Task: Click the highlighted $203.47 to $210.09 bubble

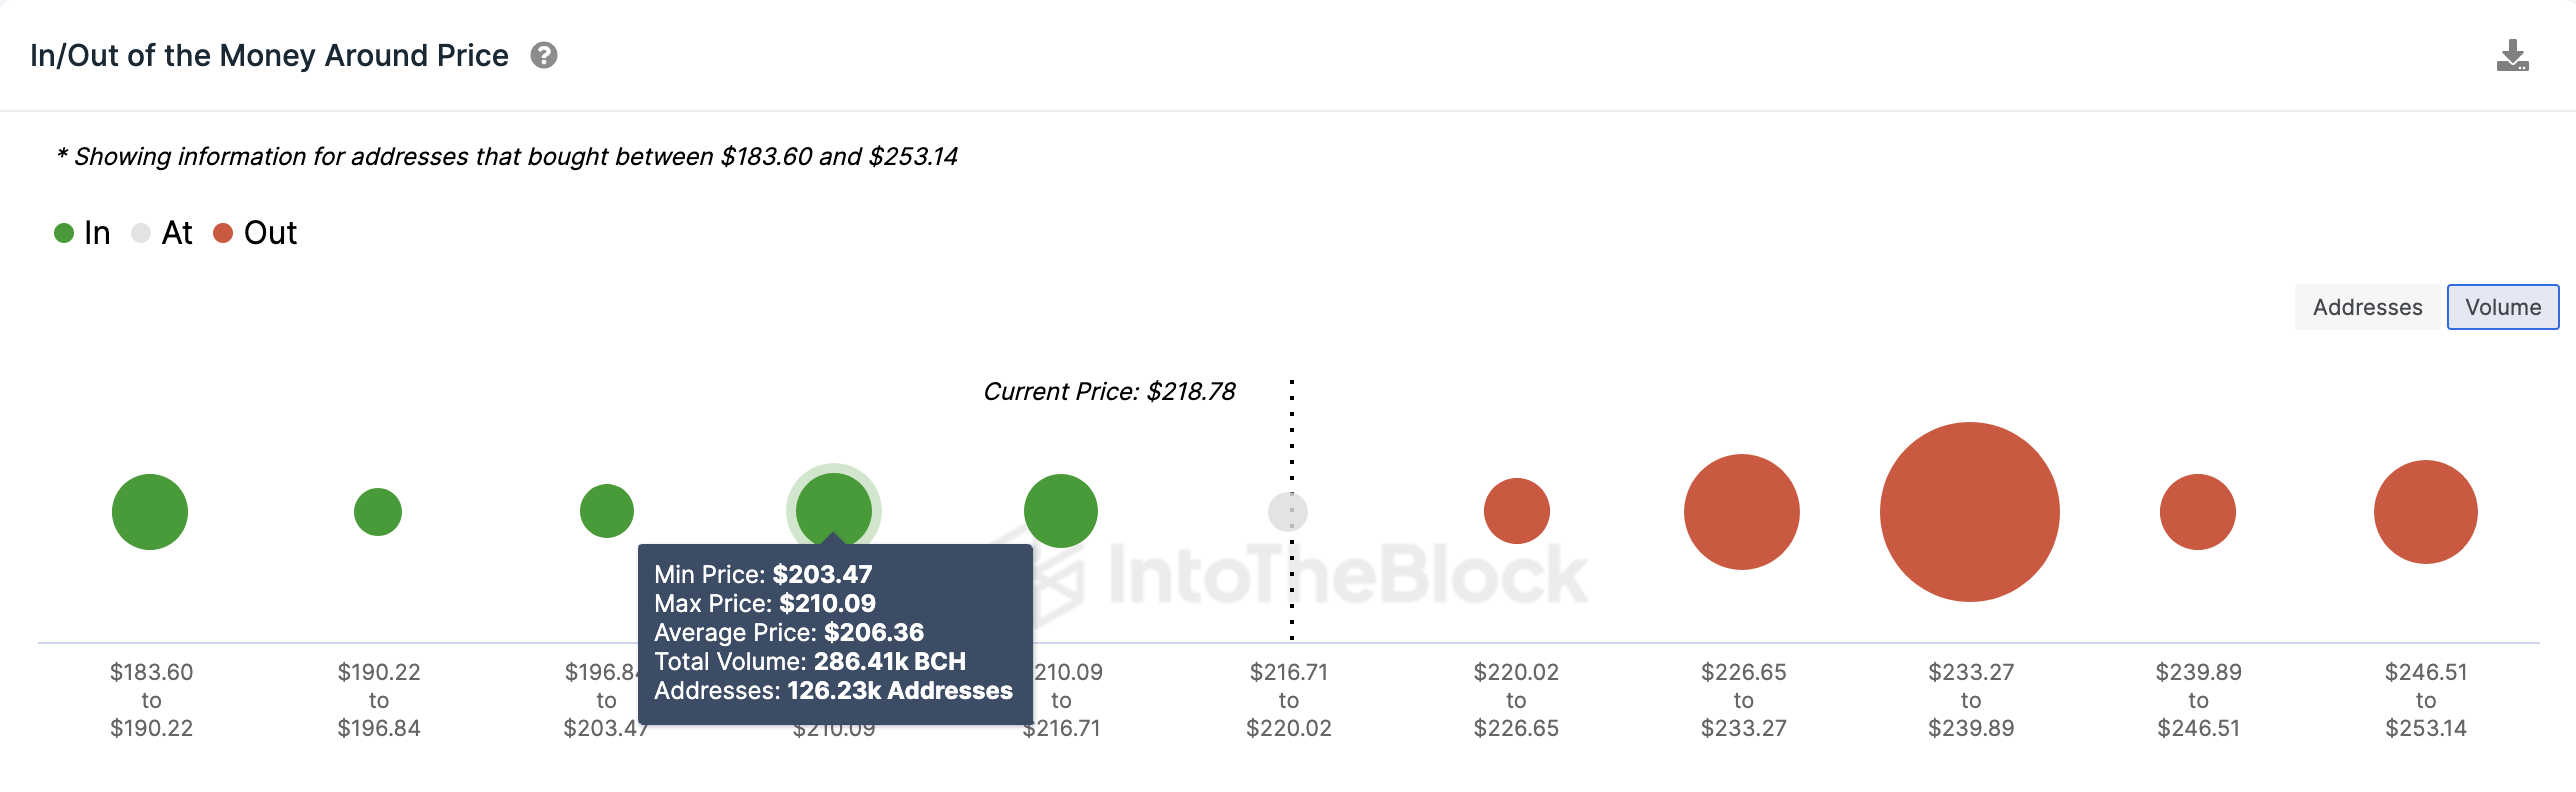Action: pos(834,510)
